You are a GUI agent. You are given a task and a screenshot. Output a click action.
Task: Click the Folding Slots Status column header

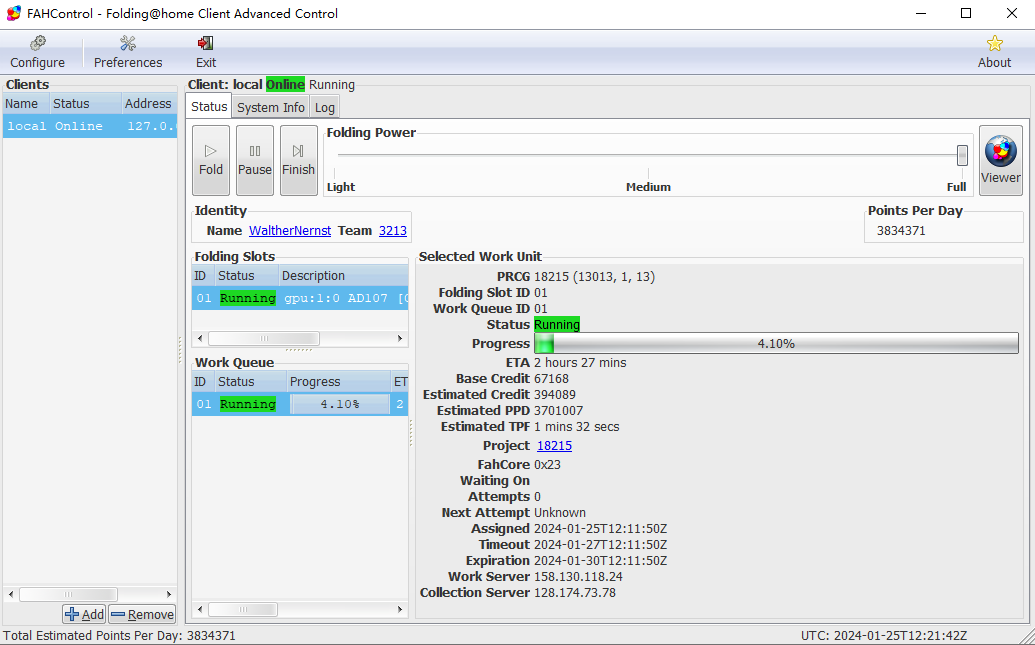pyautogui.click(x=246, y=276)
